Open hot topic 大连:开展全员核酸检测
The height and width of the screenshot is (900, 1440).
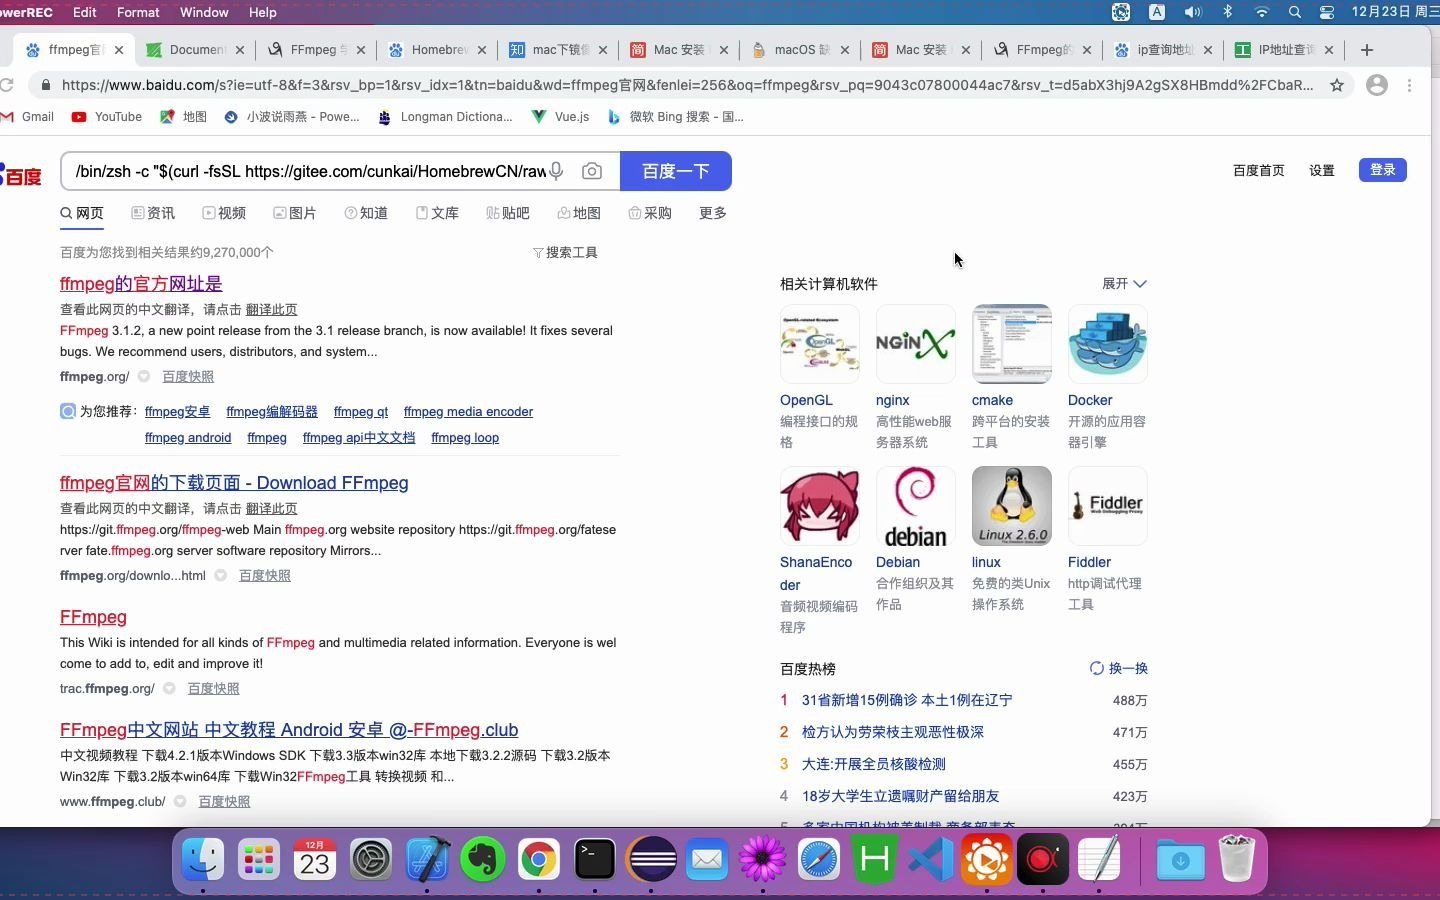pyautogui.click(x=874, y=764)
